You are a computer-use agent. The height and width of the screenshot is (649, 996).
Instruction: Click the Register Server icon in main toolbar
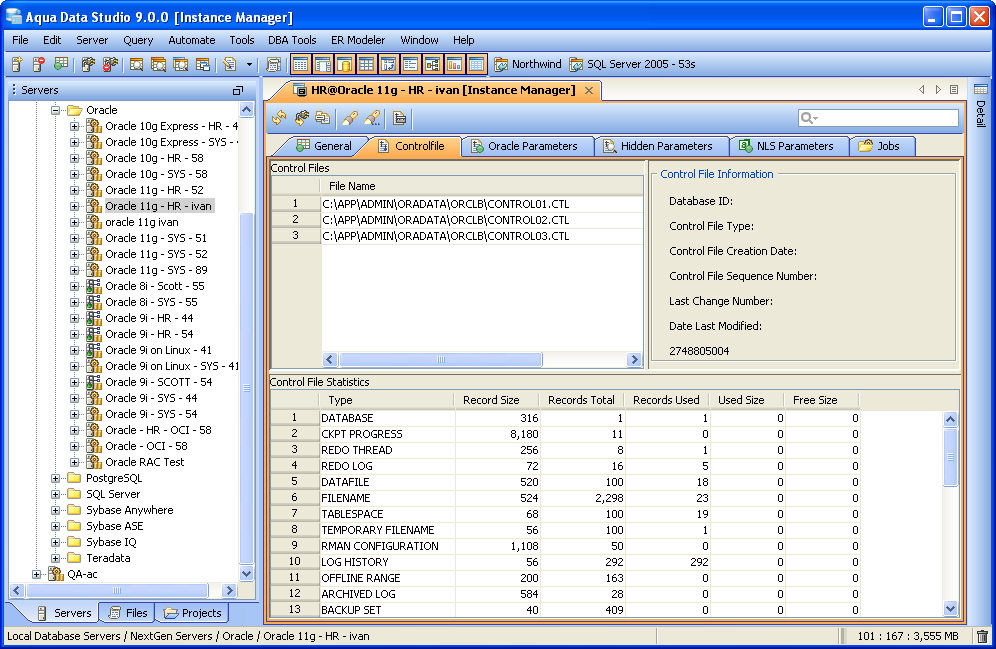tap(16, 64)
